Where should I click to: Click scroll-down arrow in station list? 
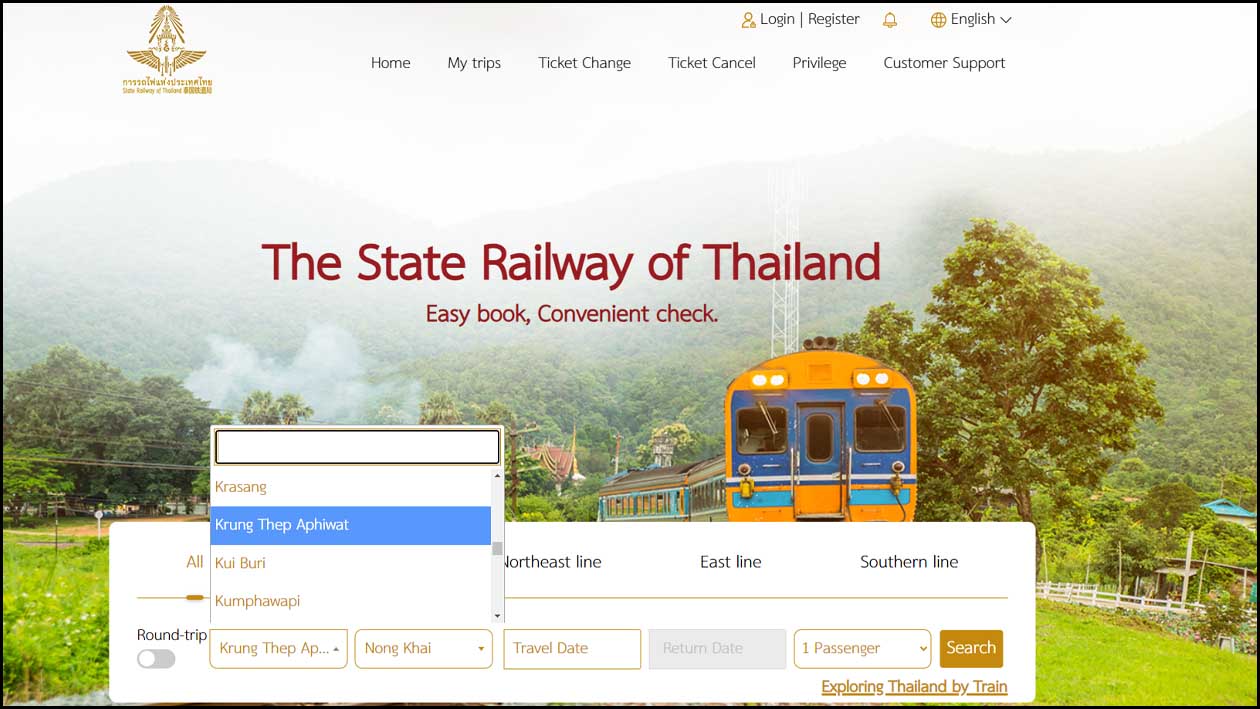pyautogui.click(x=497, y=616)
